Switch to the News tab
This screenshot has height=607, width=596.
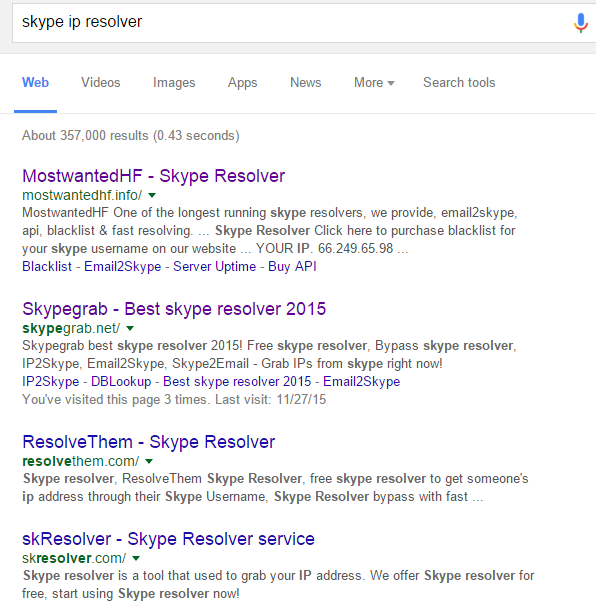click(305, 82)
